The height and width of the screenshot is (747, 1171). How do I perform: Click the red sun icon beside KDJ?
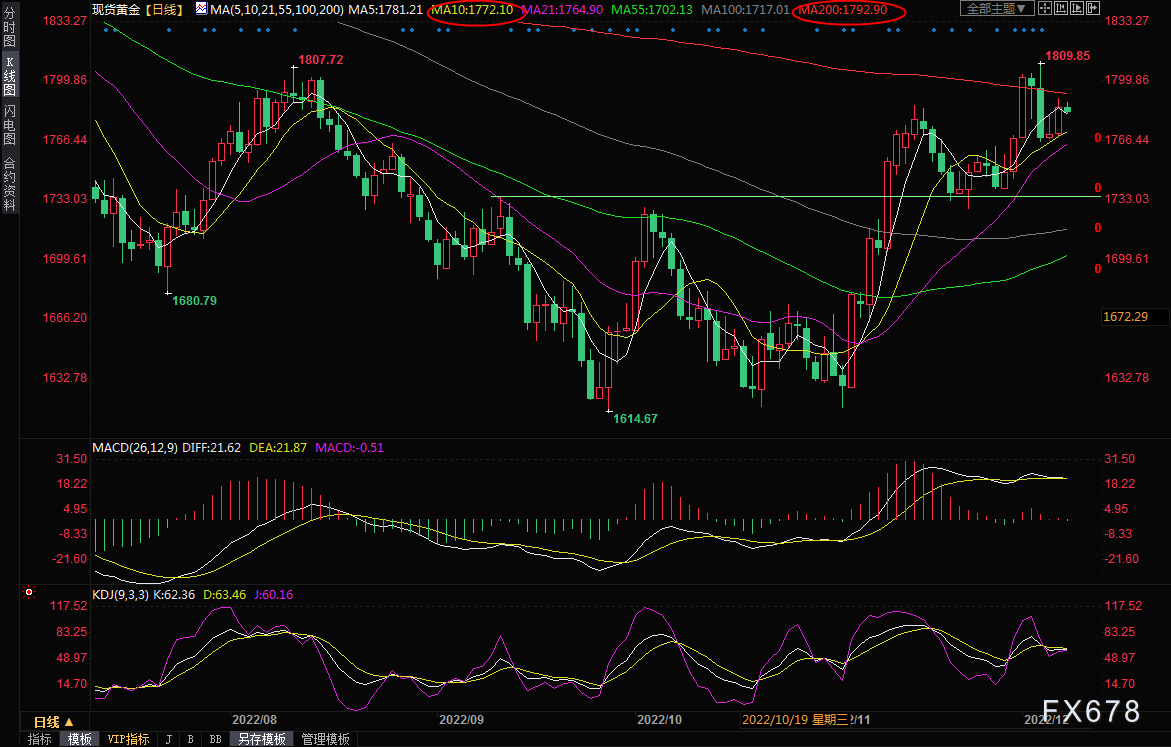pyautogui.click(x=29, y=592)
